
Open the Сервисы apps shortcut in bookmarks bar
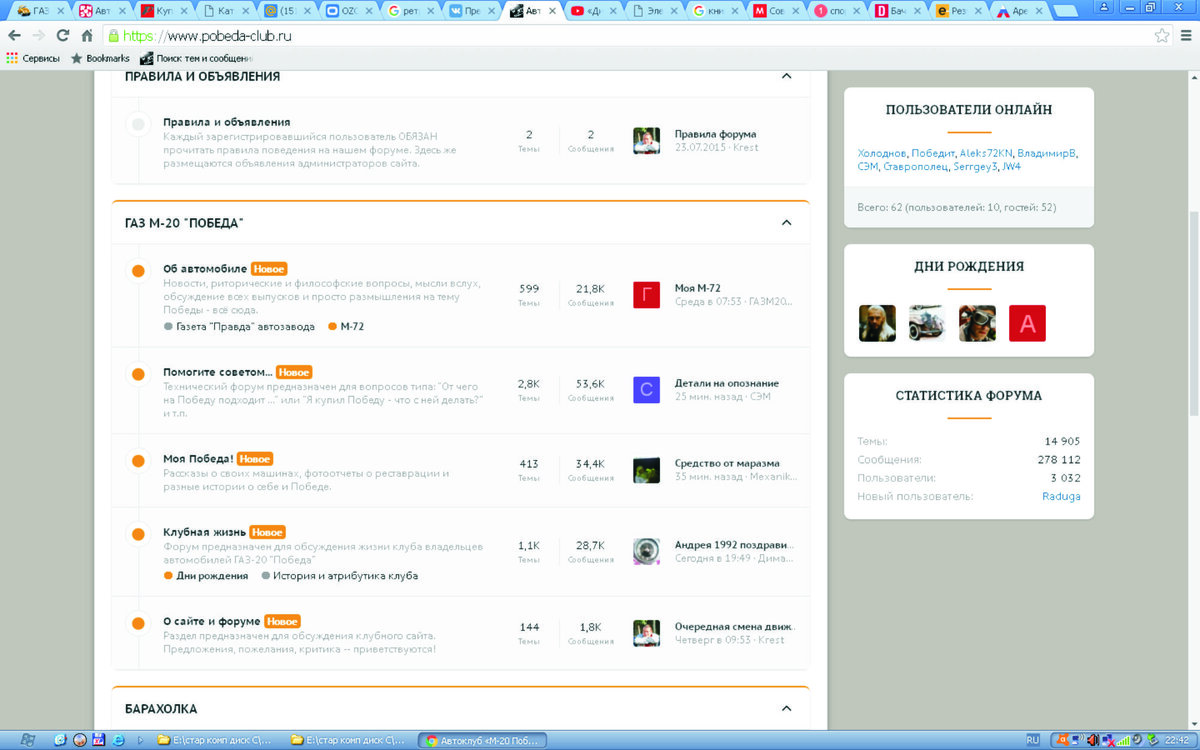point(33,58)
